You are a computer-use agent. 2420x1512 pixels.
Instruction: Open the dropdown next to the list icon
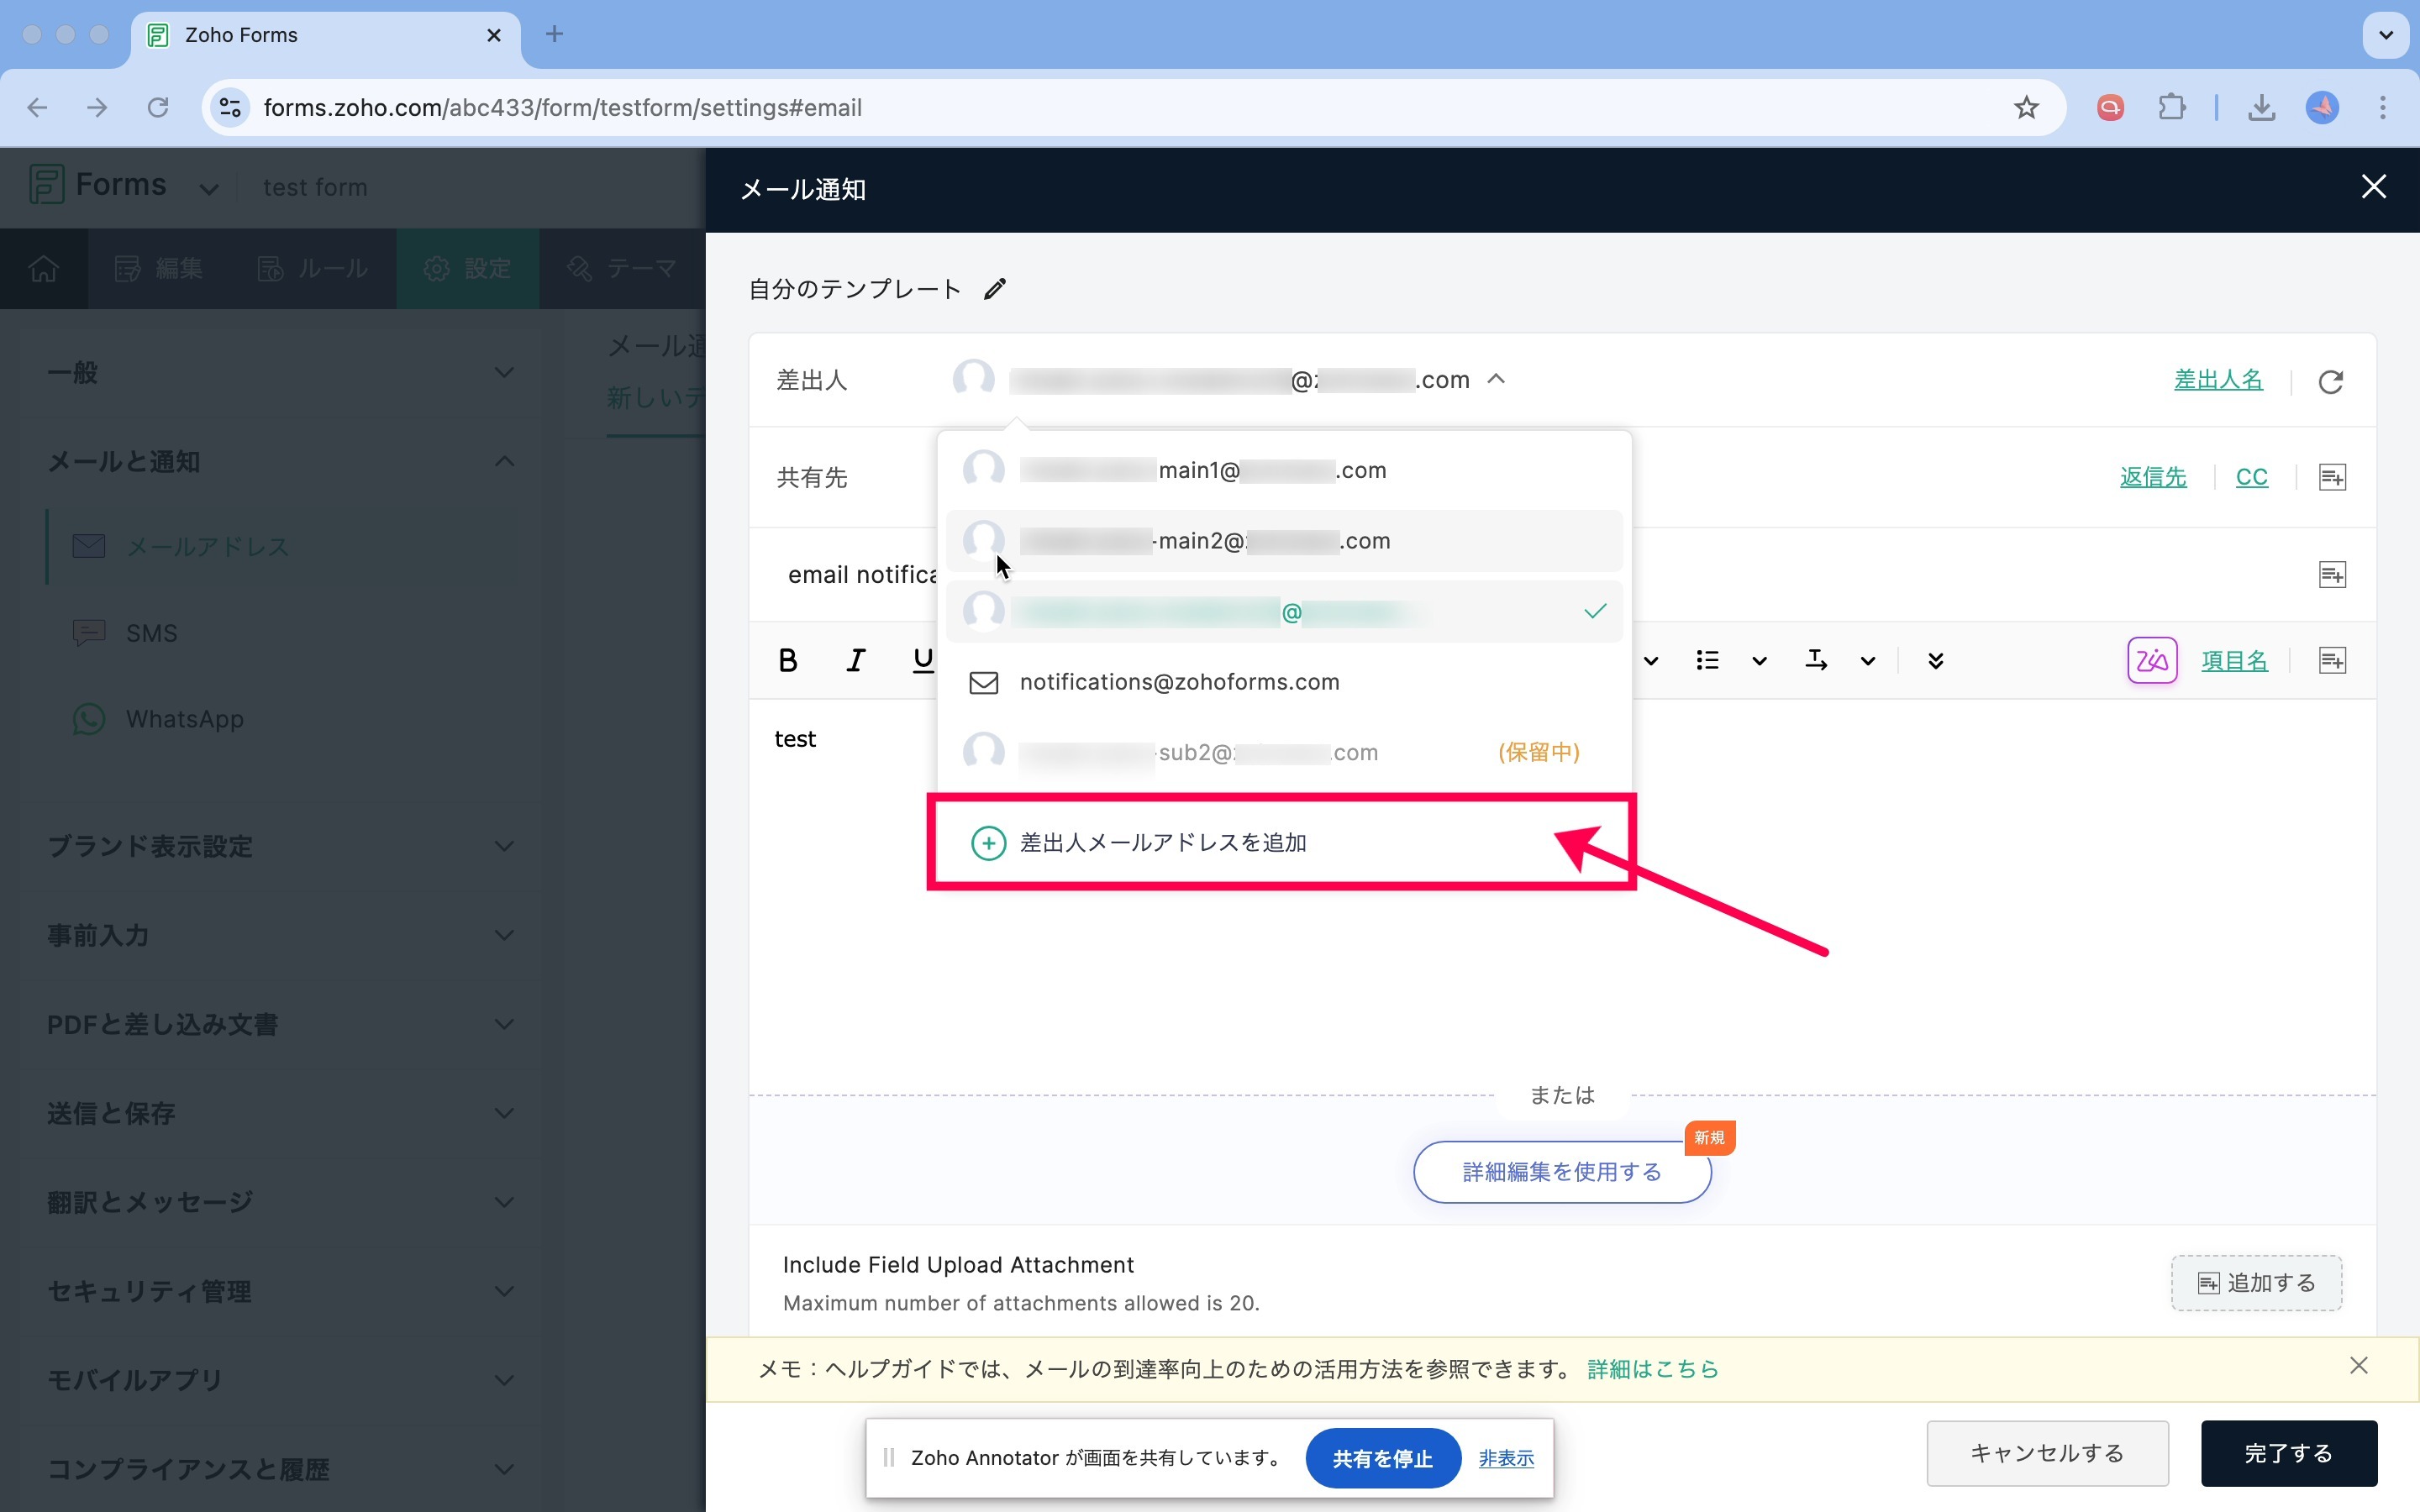tap(1759, 660)
